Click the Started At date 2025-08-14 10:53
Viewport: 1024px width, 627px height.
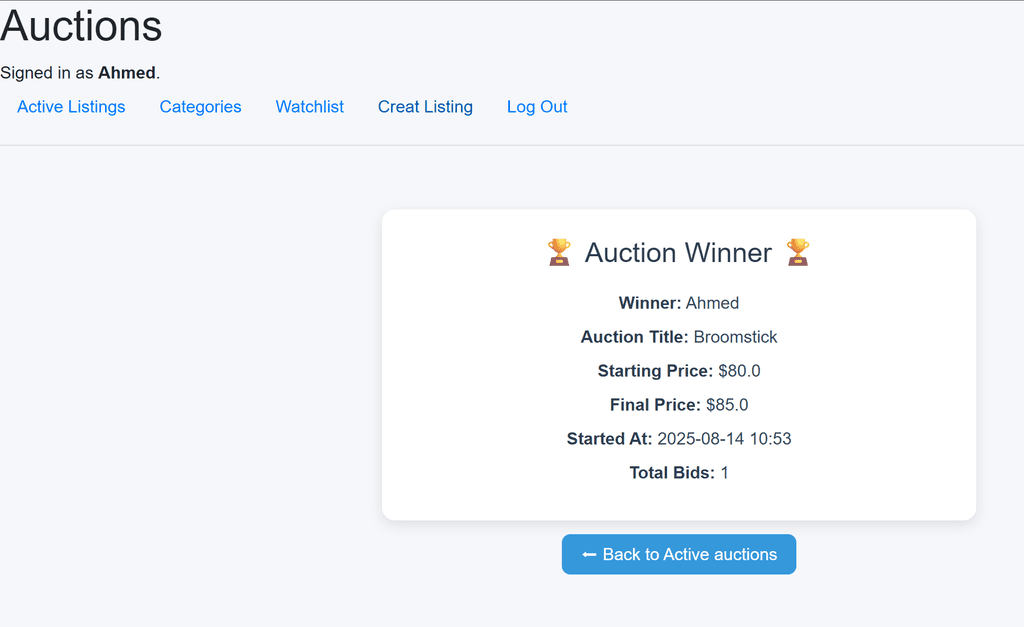coord(724,439)
